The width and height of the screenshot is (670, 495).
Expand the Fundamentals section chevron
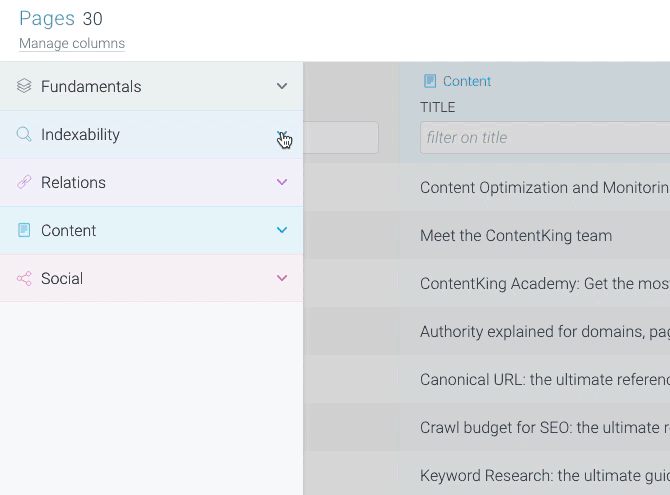(x=282, y=86)
